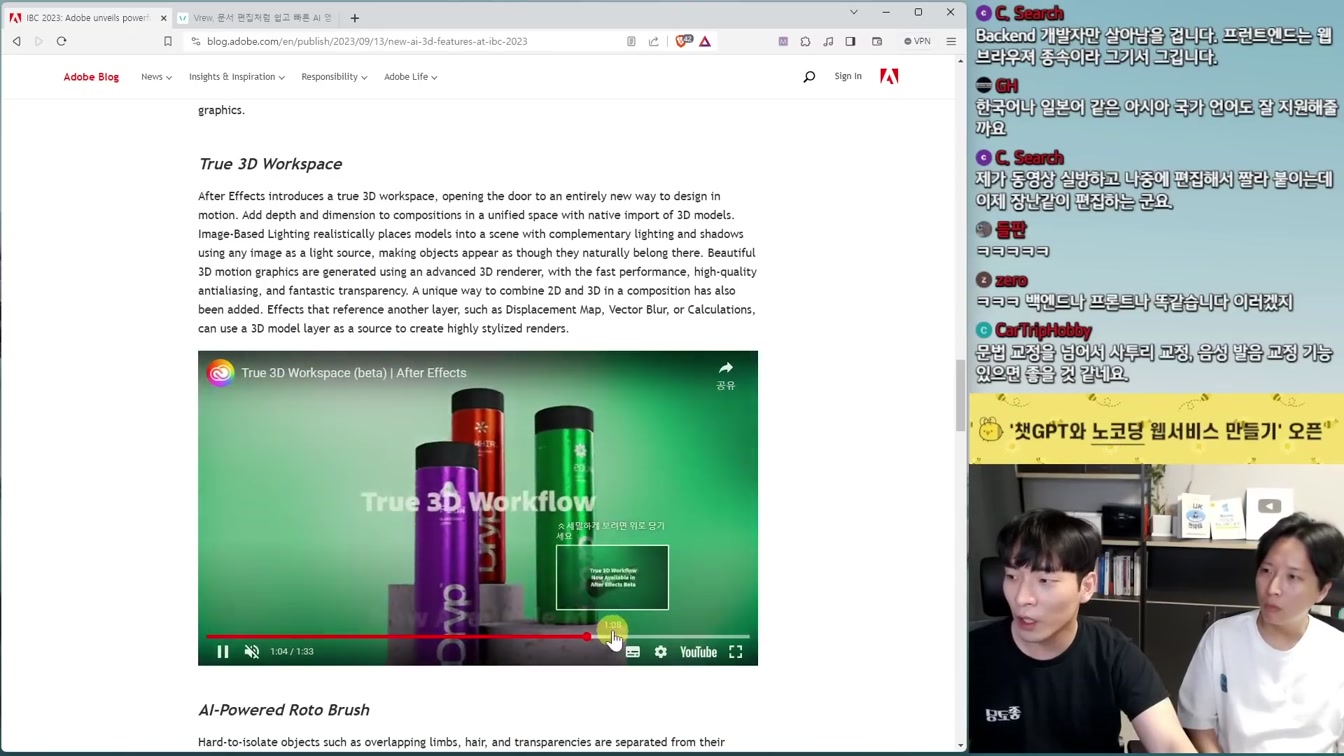The width and height of the screenshot is (1344, 756).
Task: Toggle the browser sidebar panel icon
Action: click(850, 41)
